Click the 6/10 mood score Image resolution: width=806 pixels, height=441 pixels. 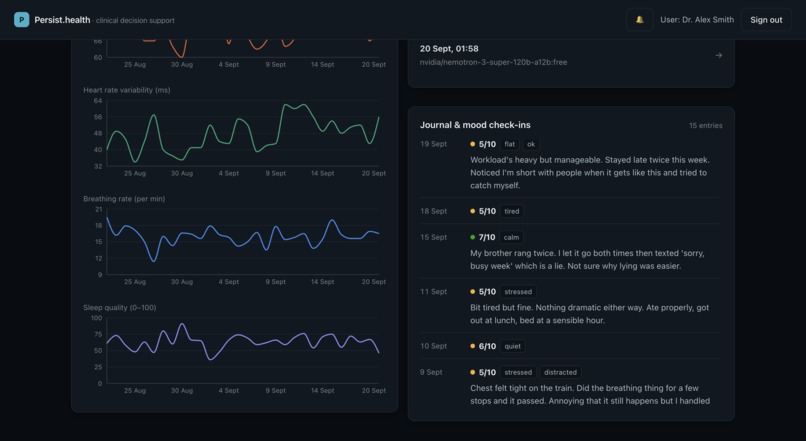click(487, 346)
